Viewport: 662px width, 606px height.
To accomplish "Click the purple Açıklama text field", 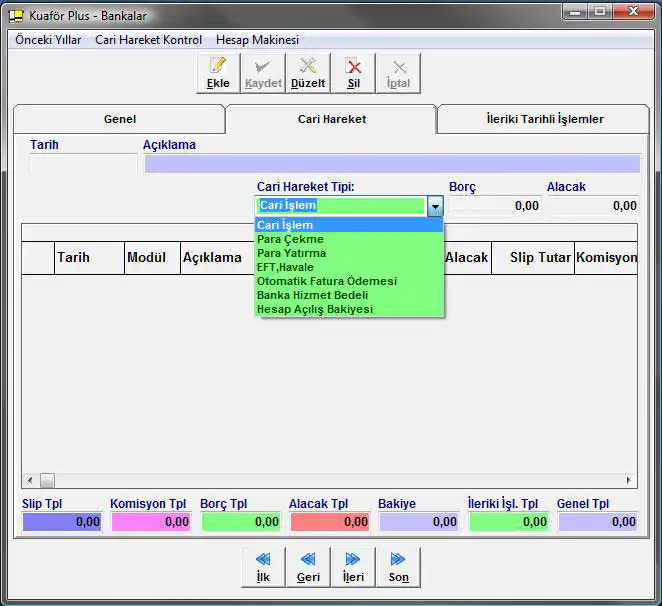I will point(391,165).
